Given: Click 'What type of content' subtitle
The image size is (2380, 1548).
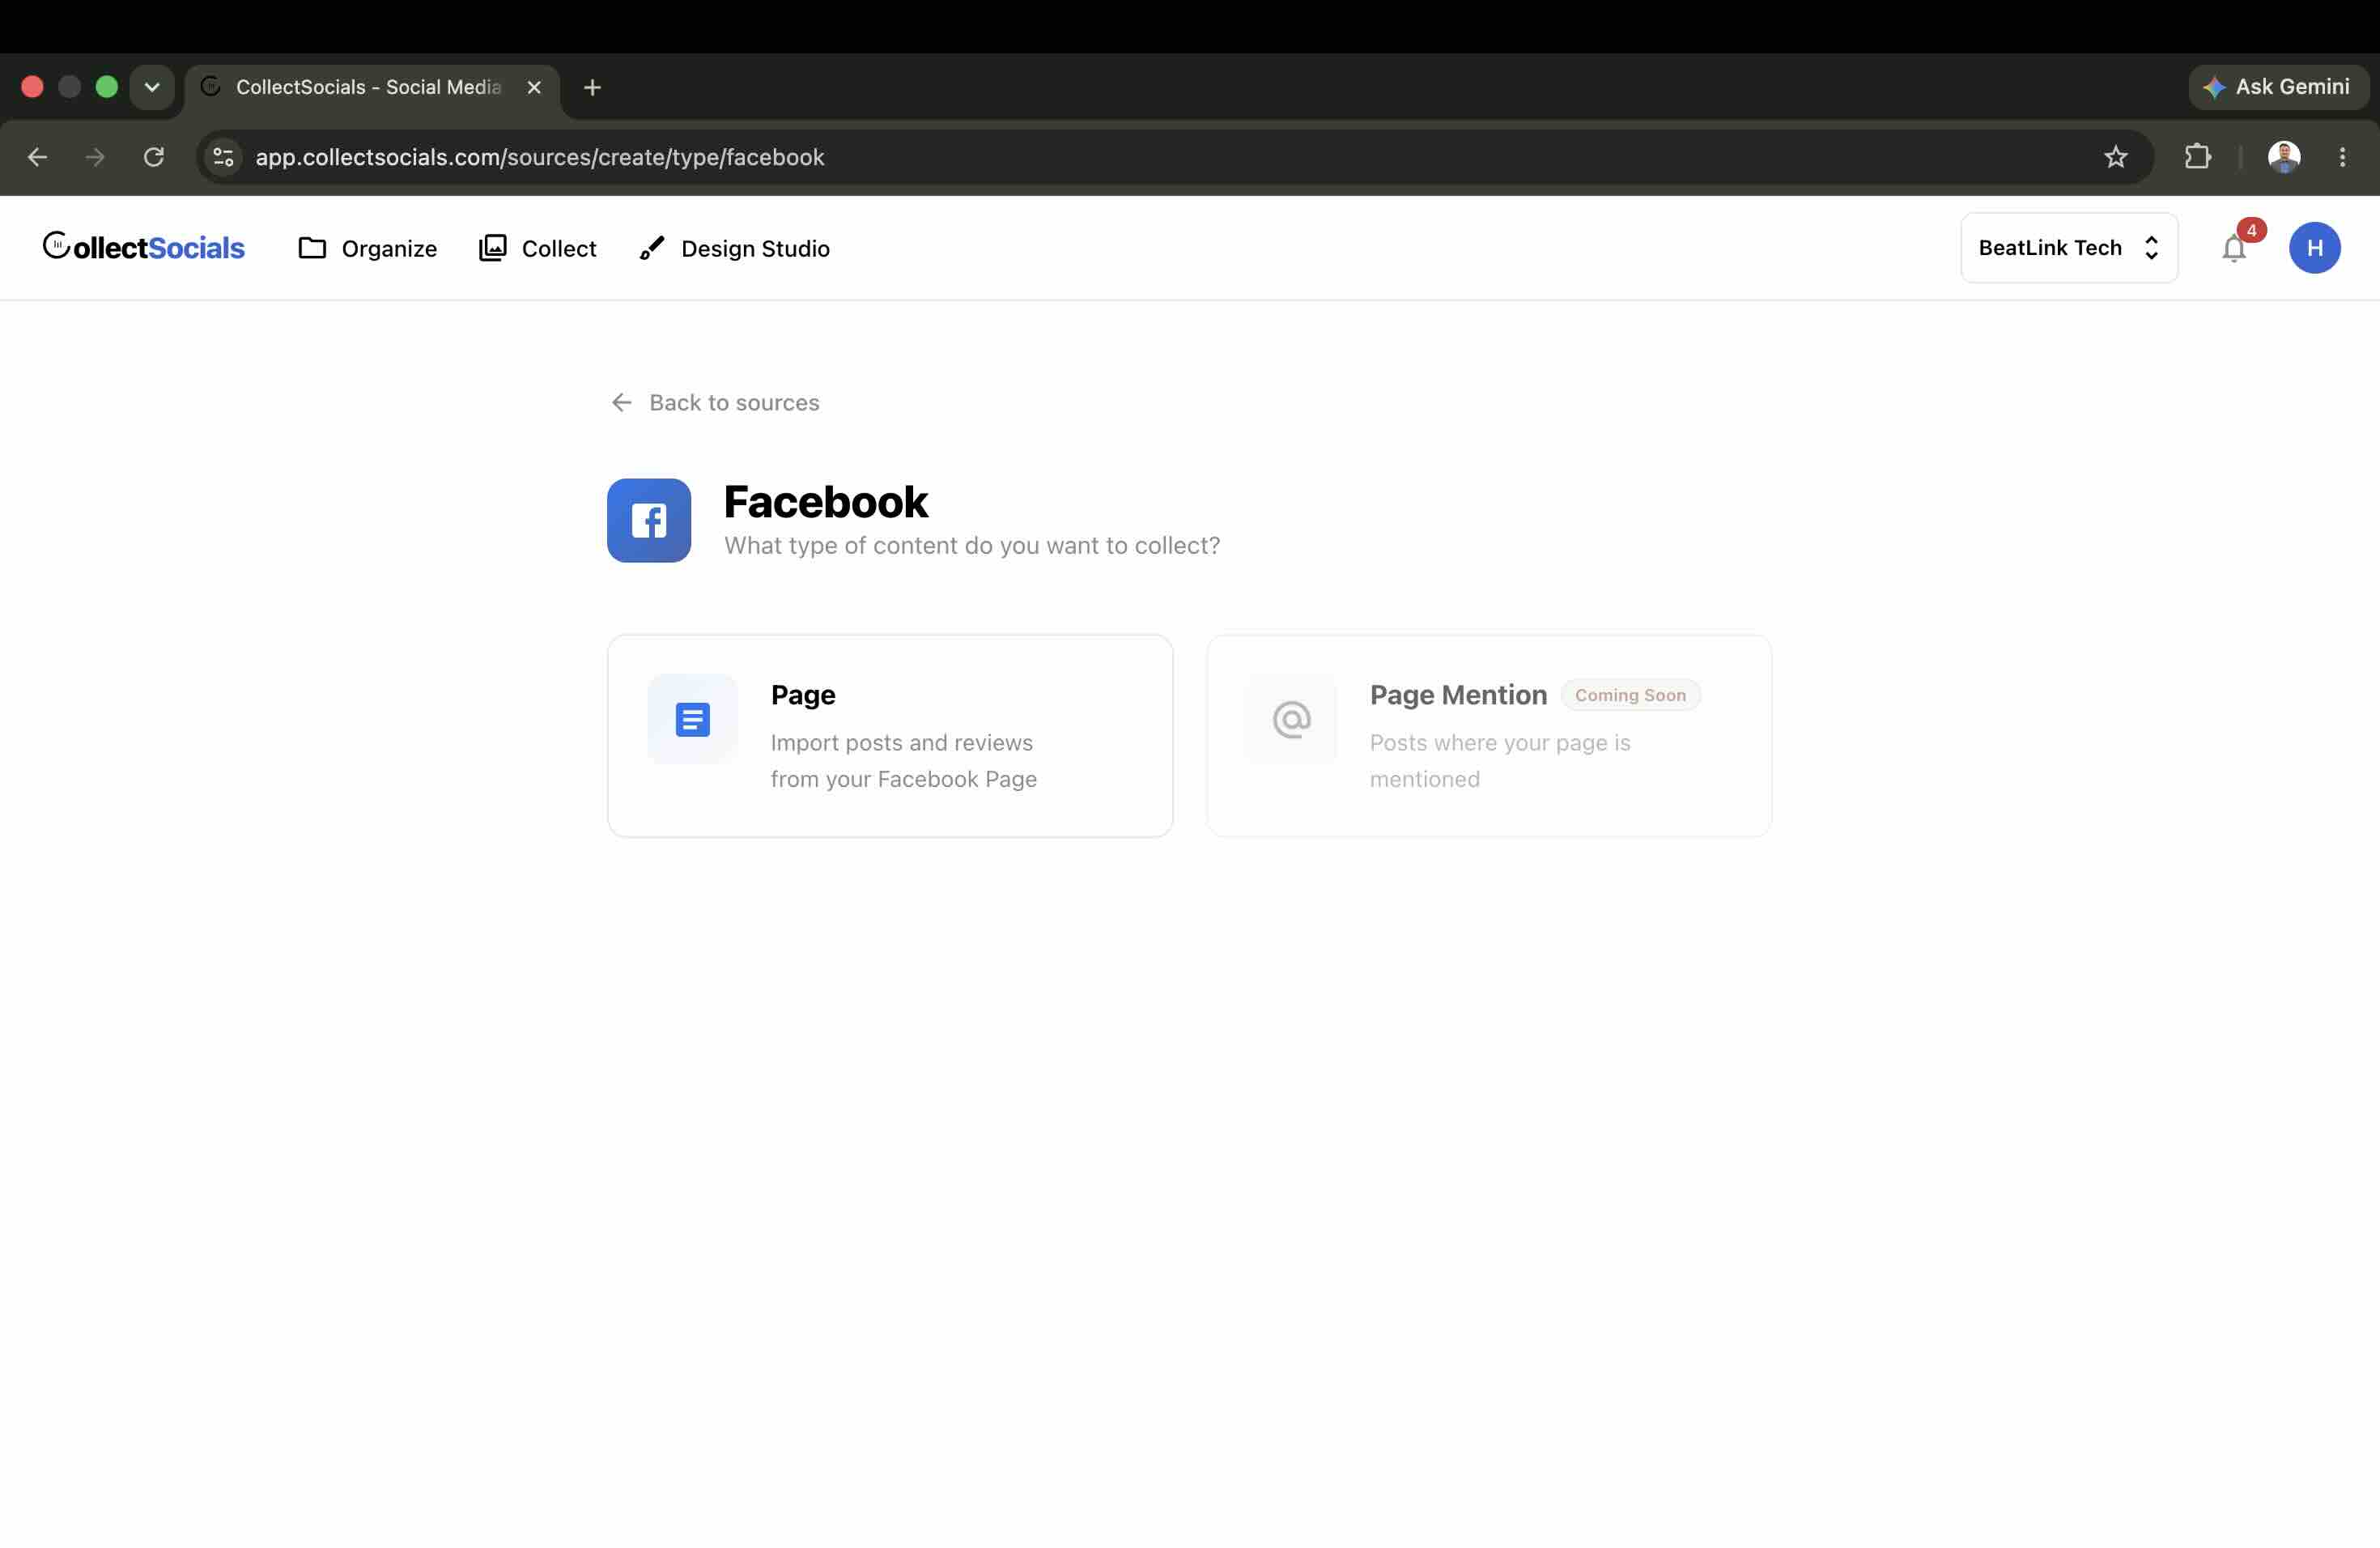Looking at the screenshot, I should (972, 545).
